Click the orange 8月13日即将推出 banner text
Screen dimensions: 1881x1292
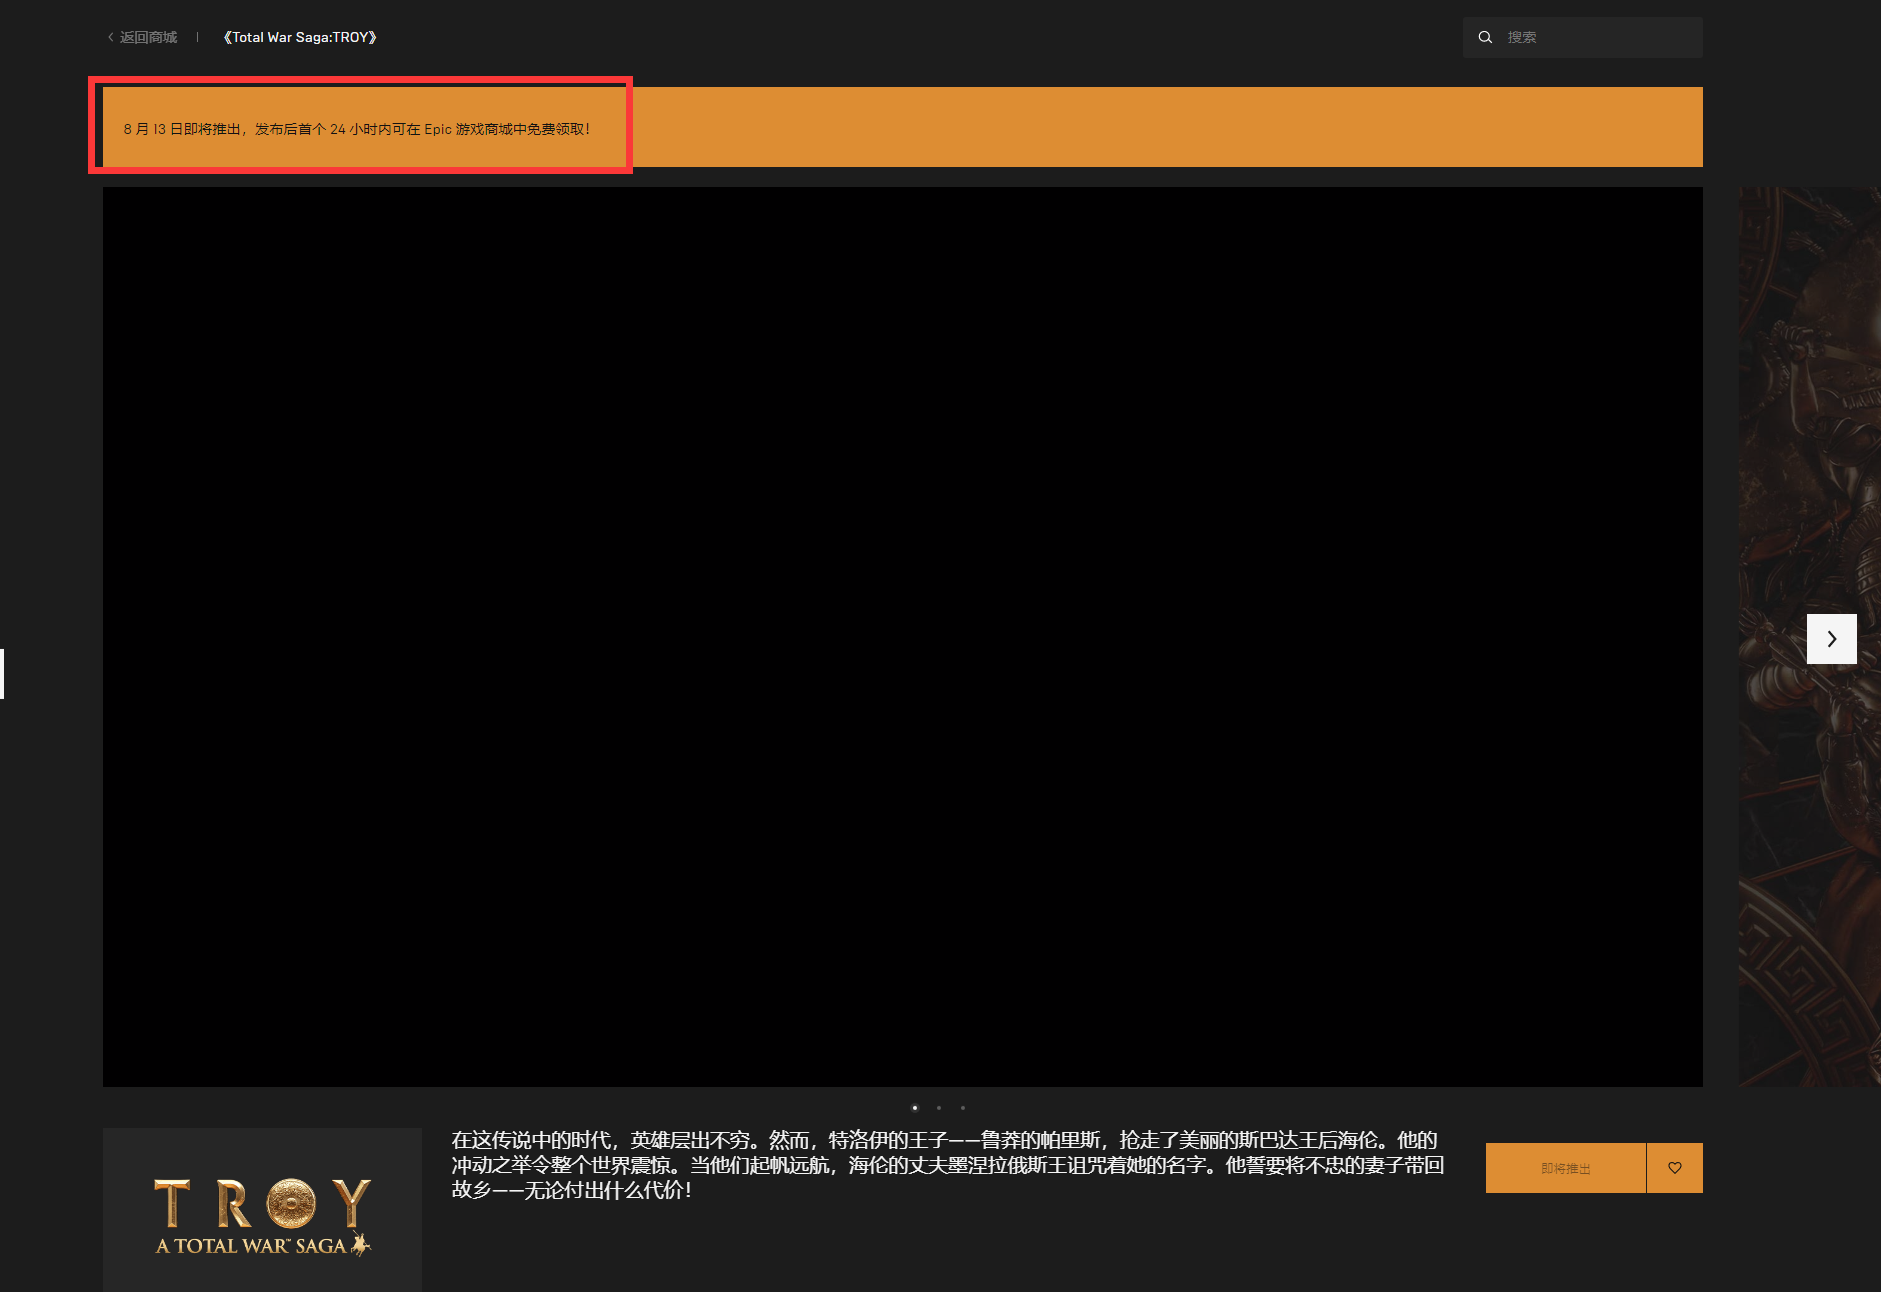357,129
